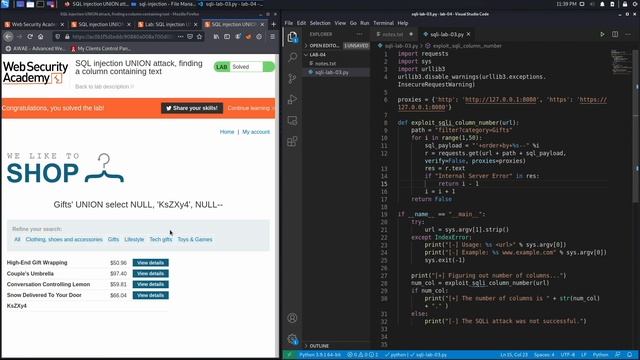Change the LF end-of-line selector
Screen dimensions: 640x360
[x=584, y=355]
